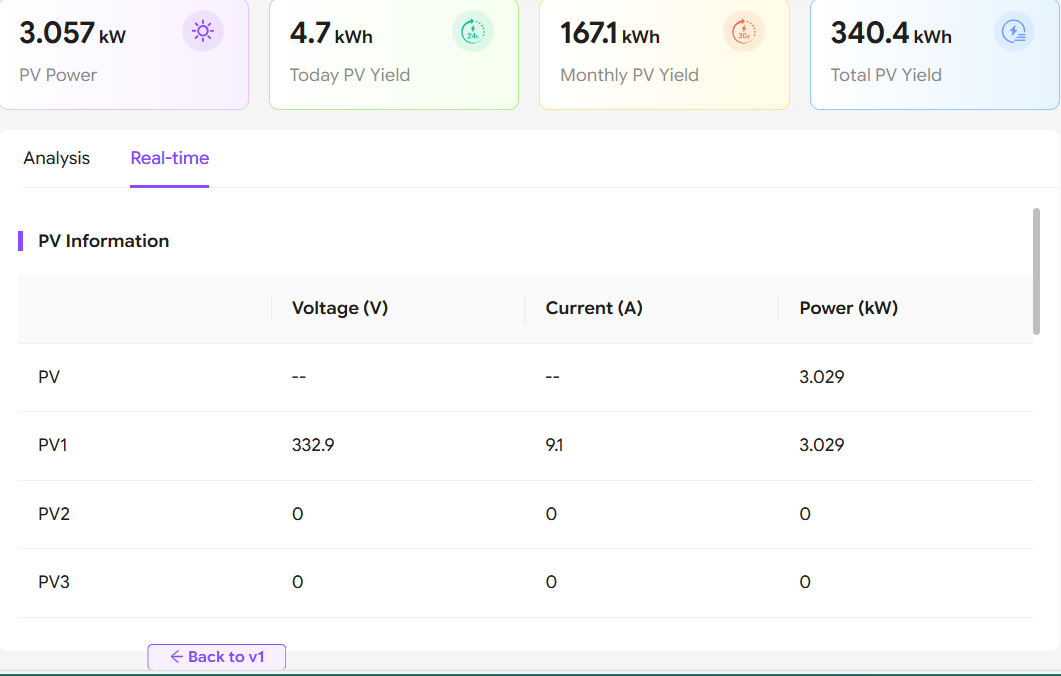
Task: Click the 3.057 kW PV Power value
Action: 72,34
